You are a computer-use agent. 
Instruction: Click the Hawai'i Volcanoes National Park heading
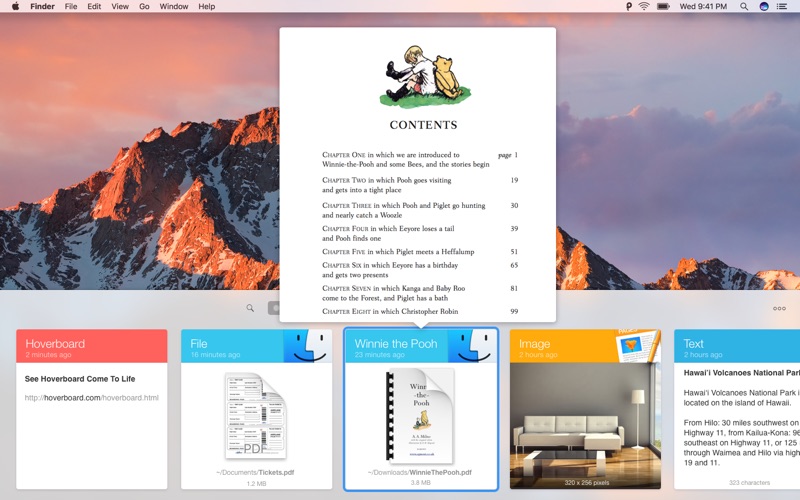tap(741, 373)
